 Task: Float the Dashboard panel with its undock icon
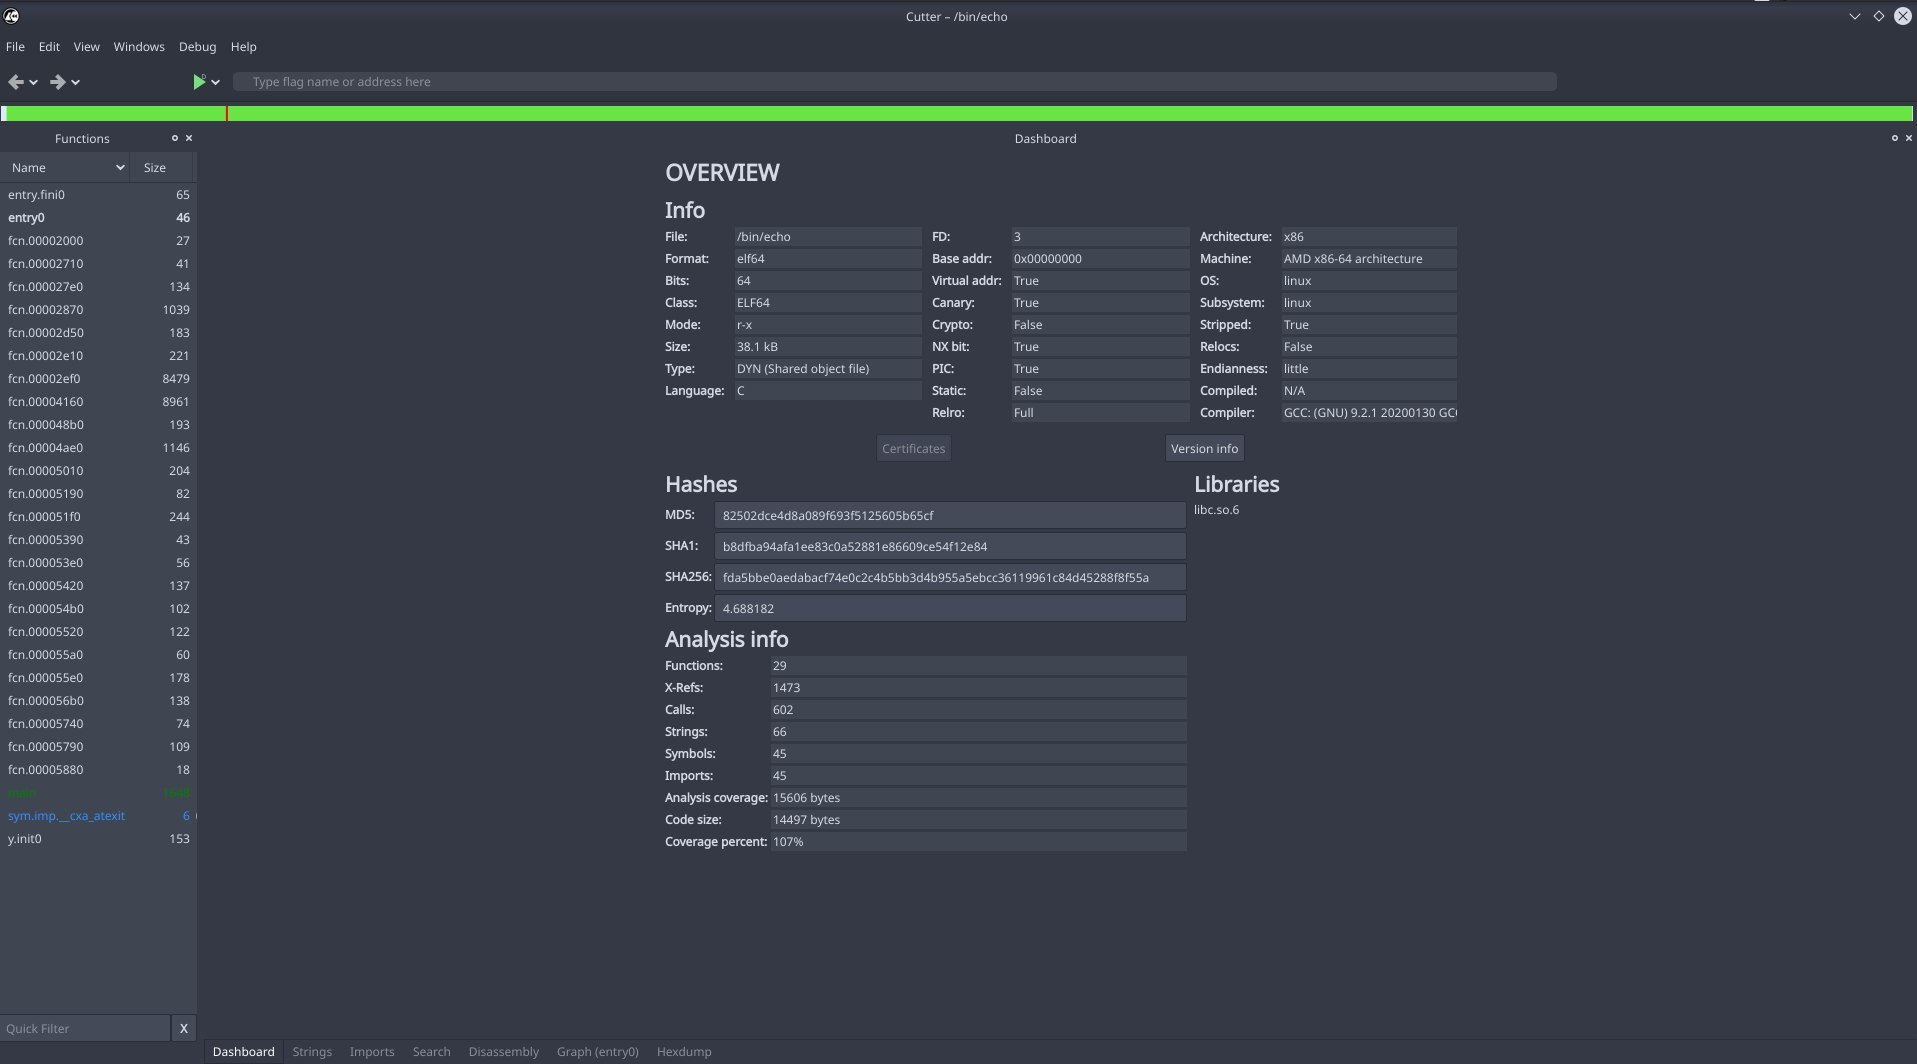pyautogui.click(x=1894, y=138)
